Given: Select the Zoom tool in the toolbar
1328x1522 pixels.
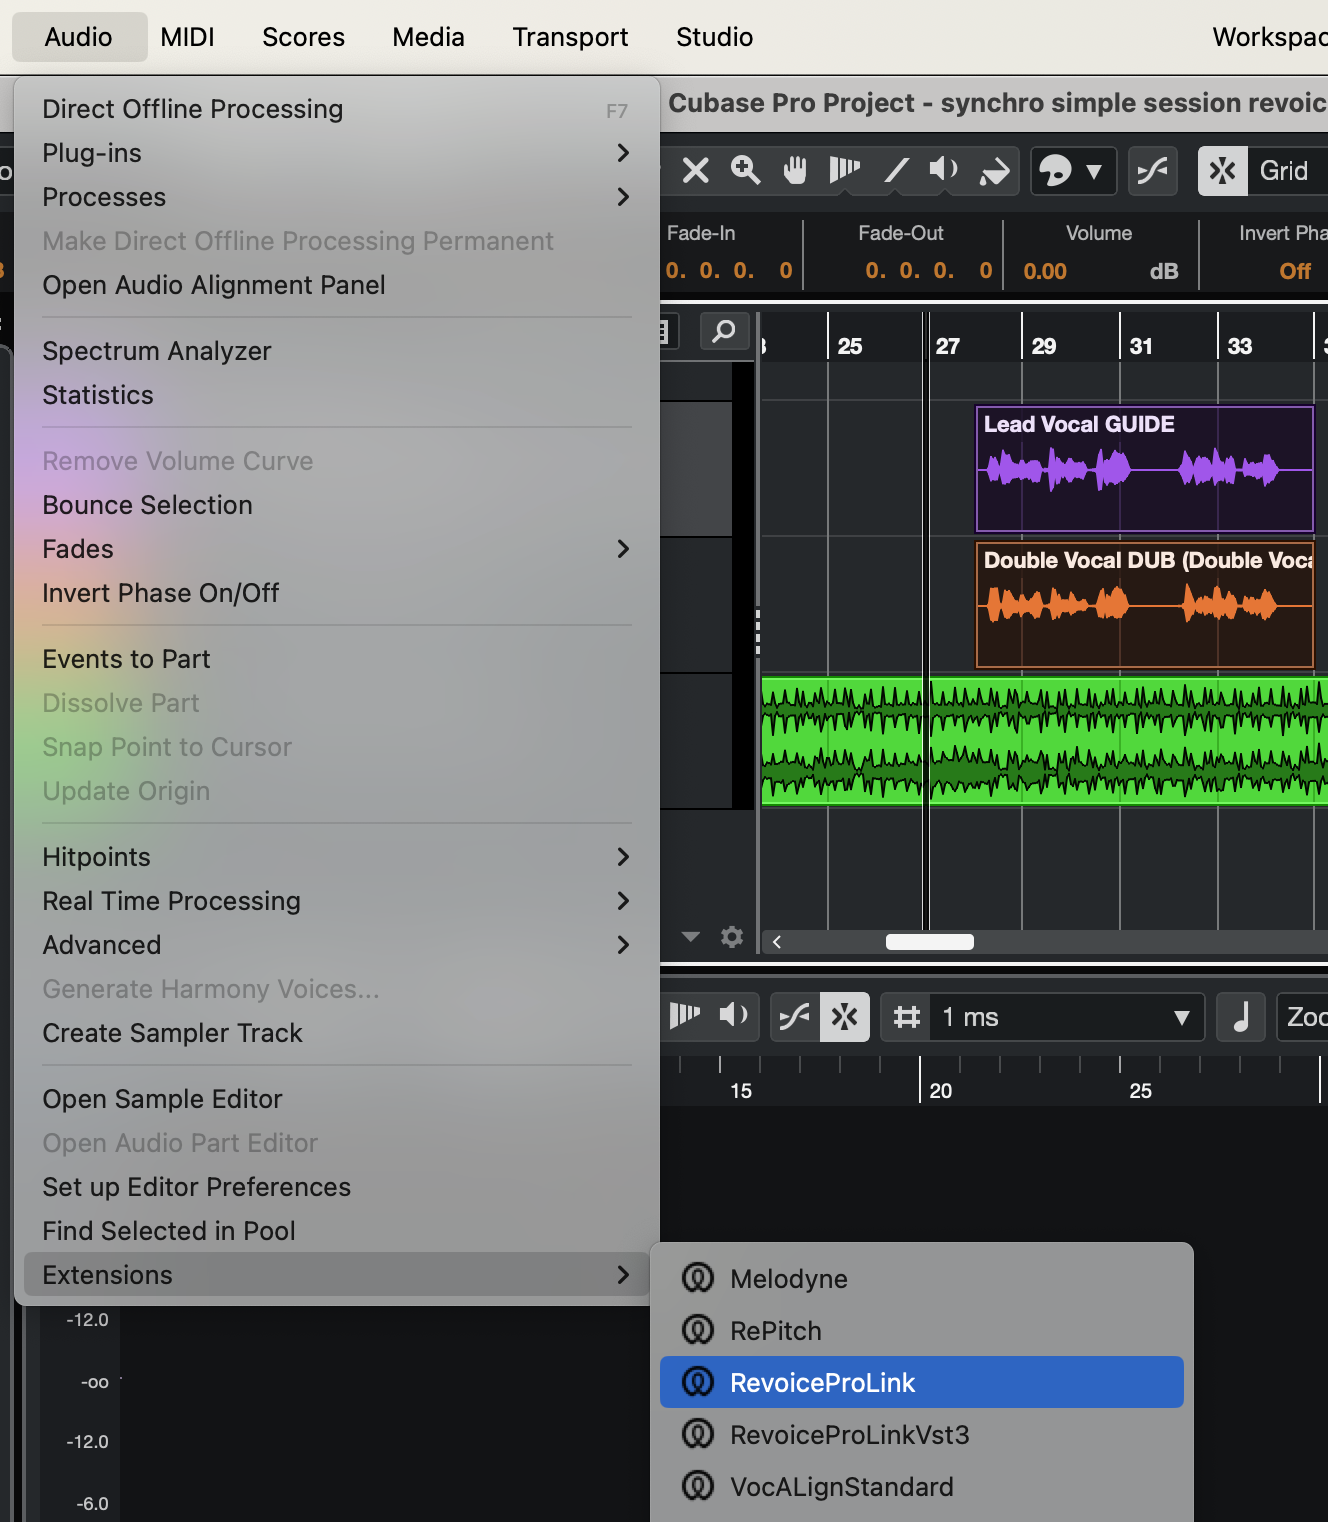Looking at the screenshot, I should tap(745, 171).
